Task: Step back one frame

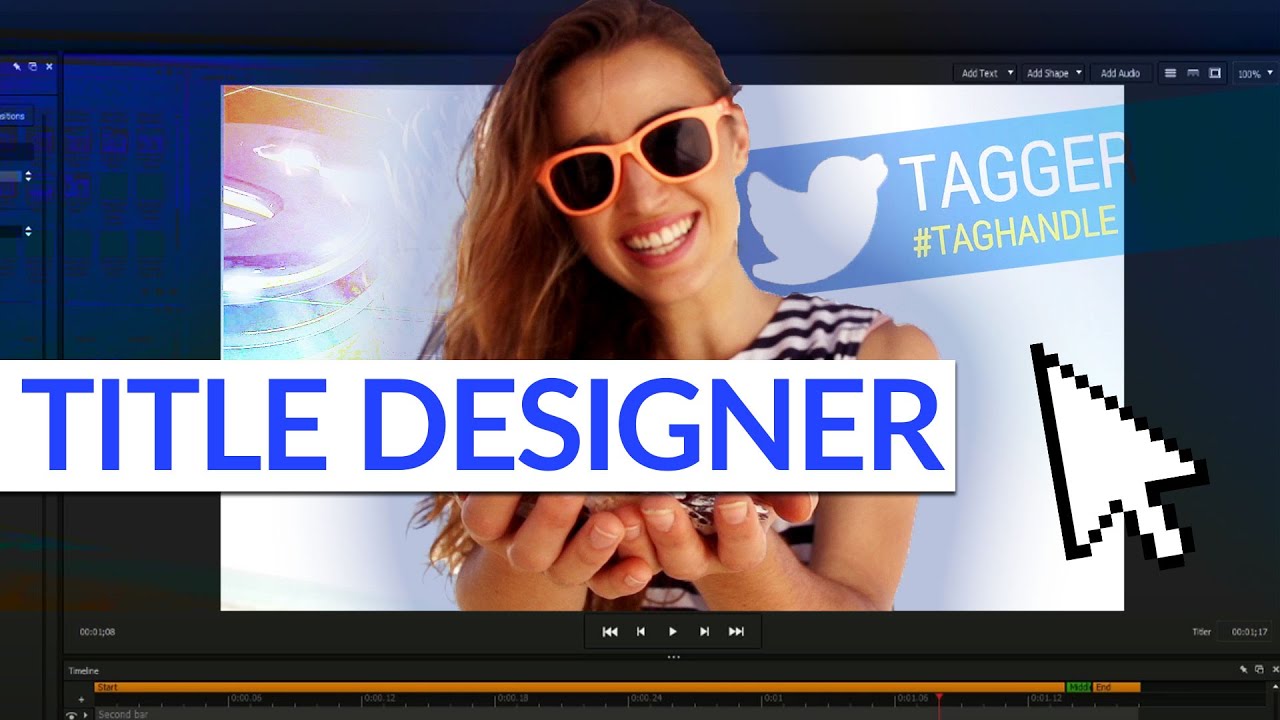Action: click(641, 631)
